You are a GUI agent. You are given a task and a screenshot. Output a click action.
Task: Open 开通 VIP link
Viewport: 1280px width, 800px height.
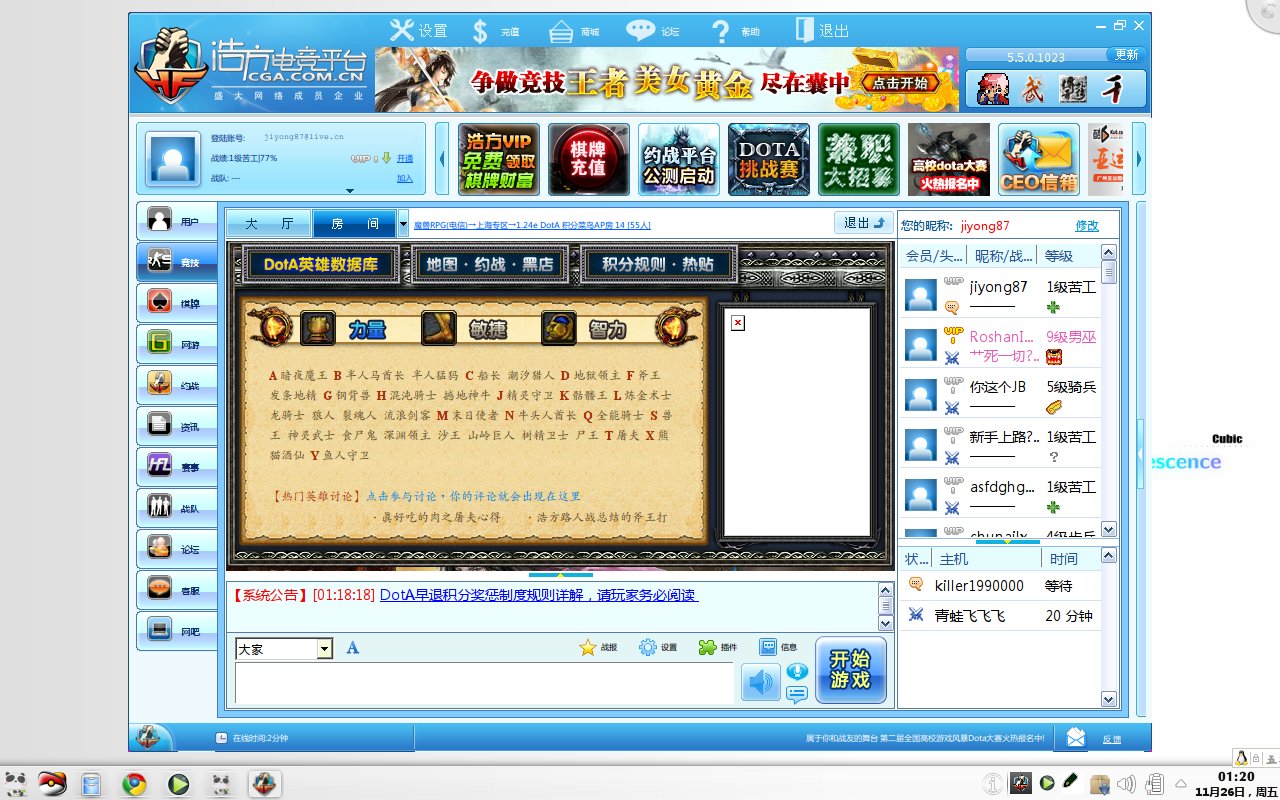[x=405, y=159]
